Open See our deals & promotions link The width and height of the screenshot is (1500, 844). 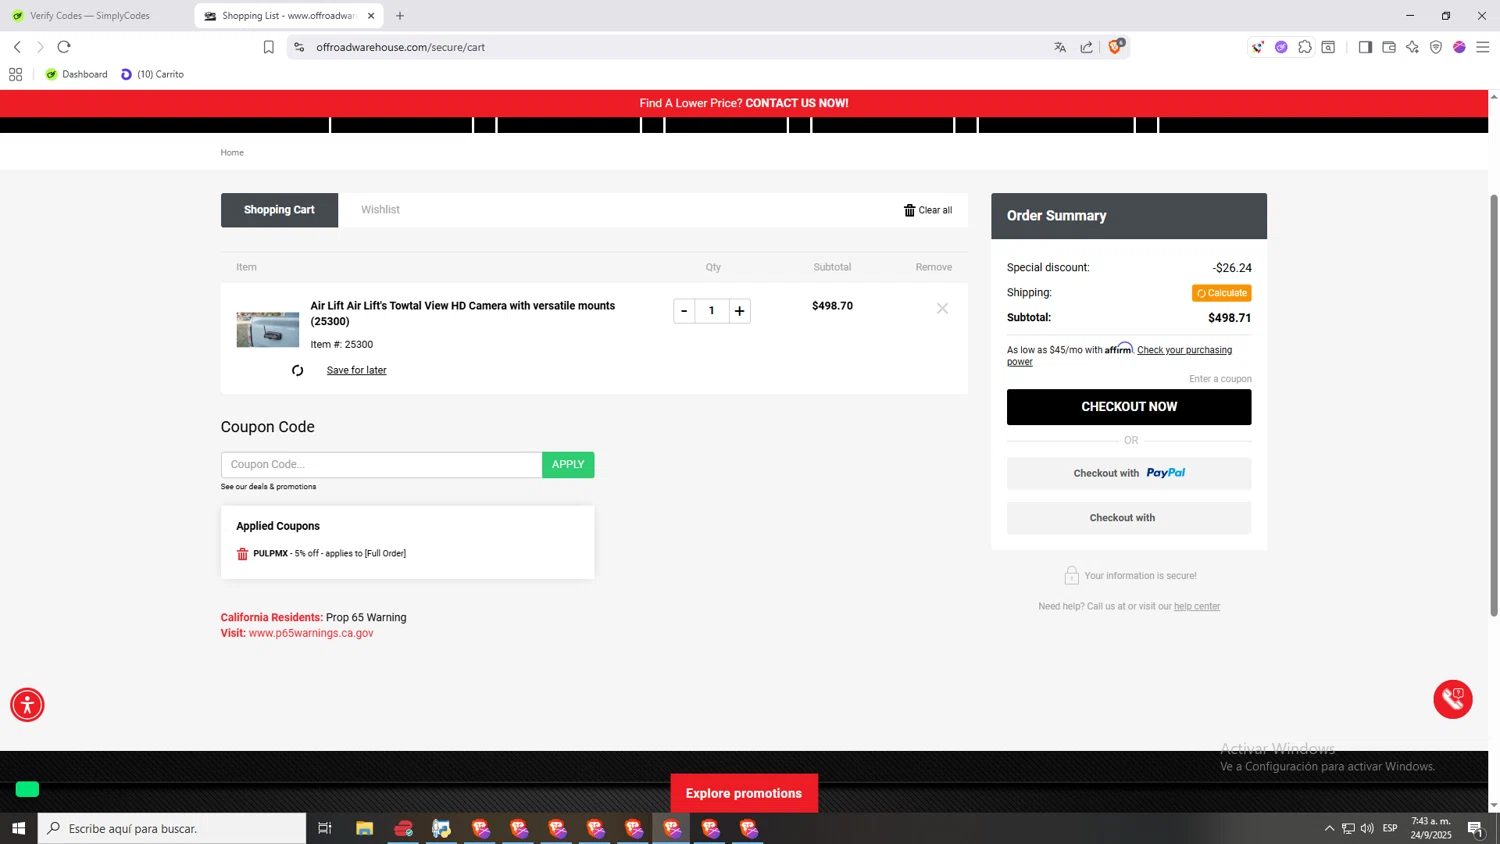point(268,487)
